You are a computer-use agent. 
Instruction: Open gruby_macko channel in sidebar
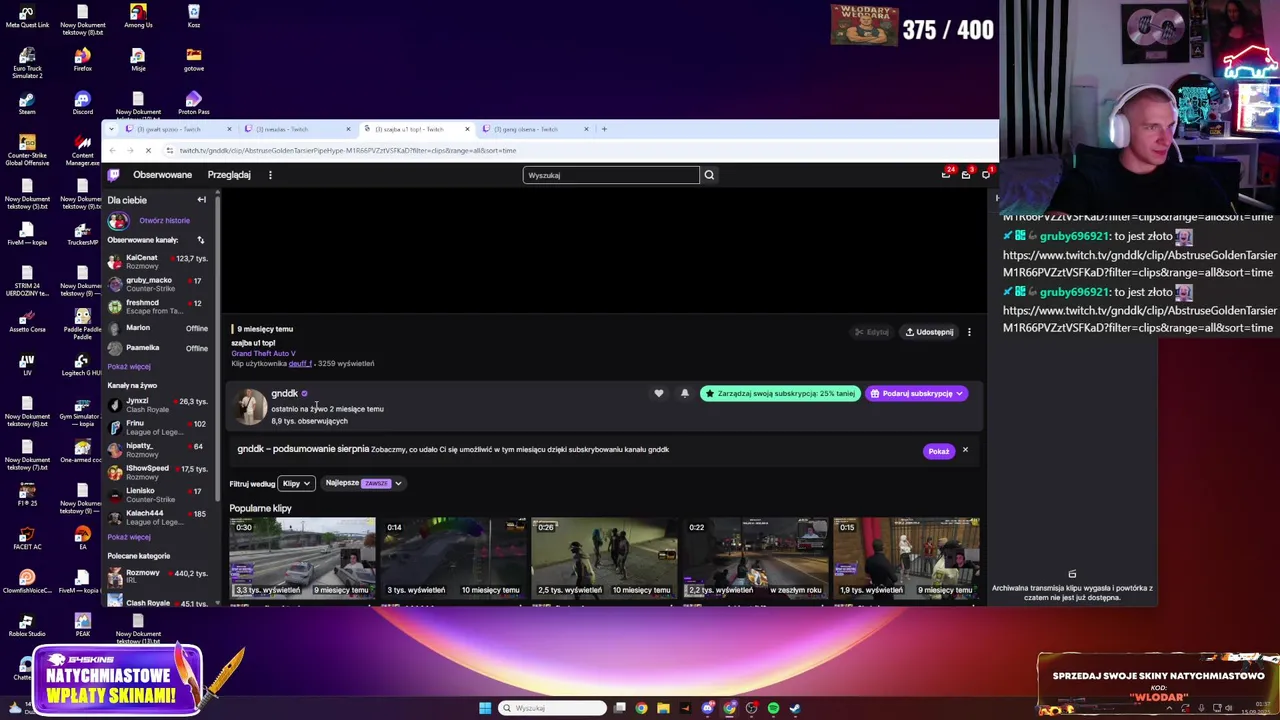pyautogui.click(x=158, y=284)
